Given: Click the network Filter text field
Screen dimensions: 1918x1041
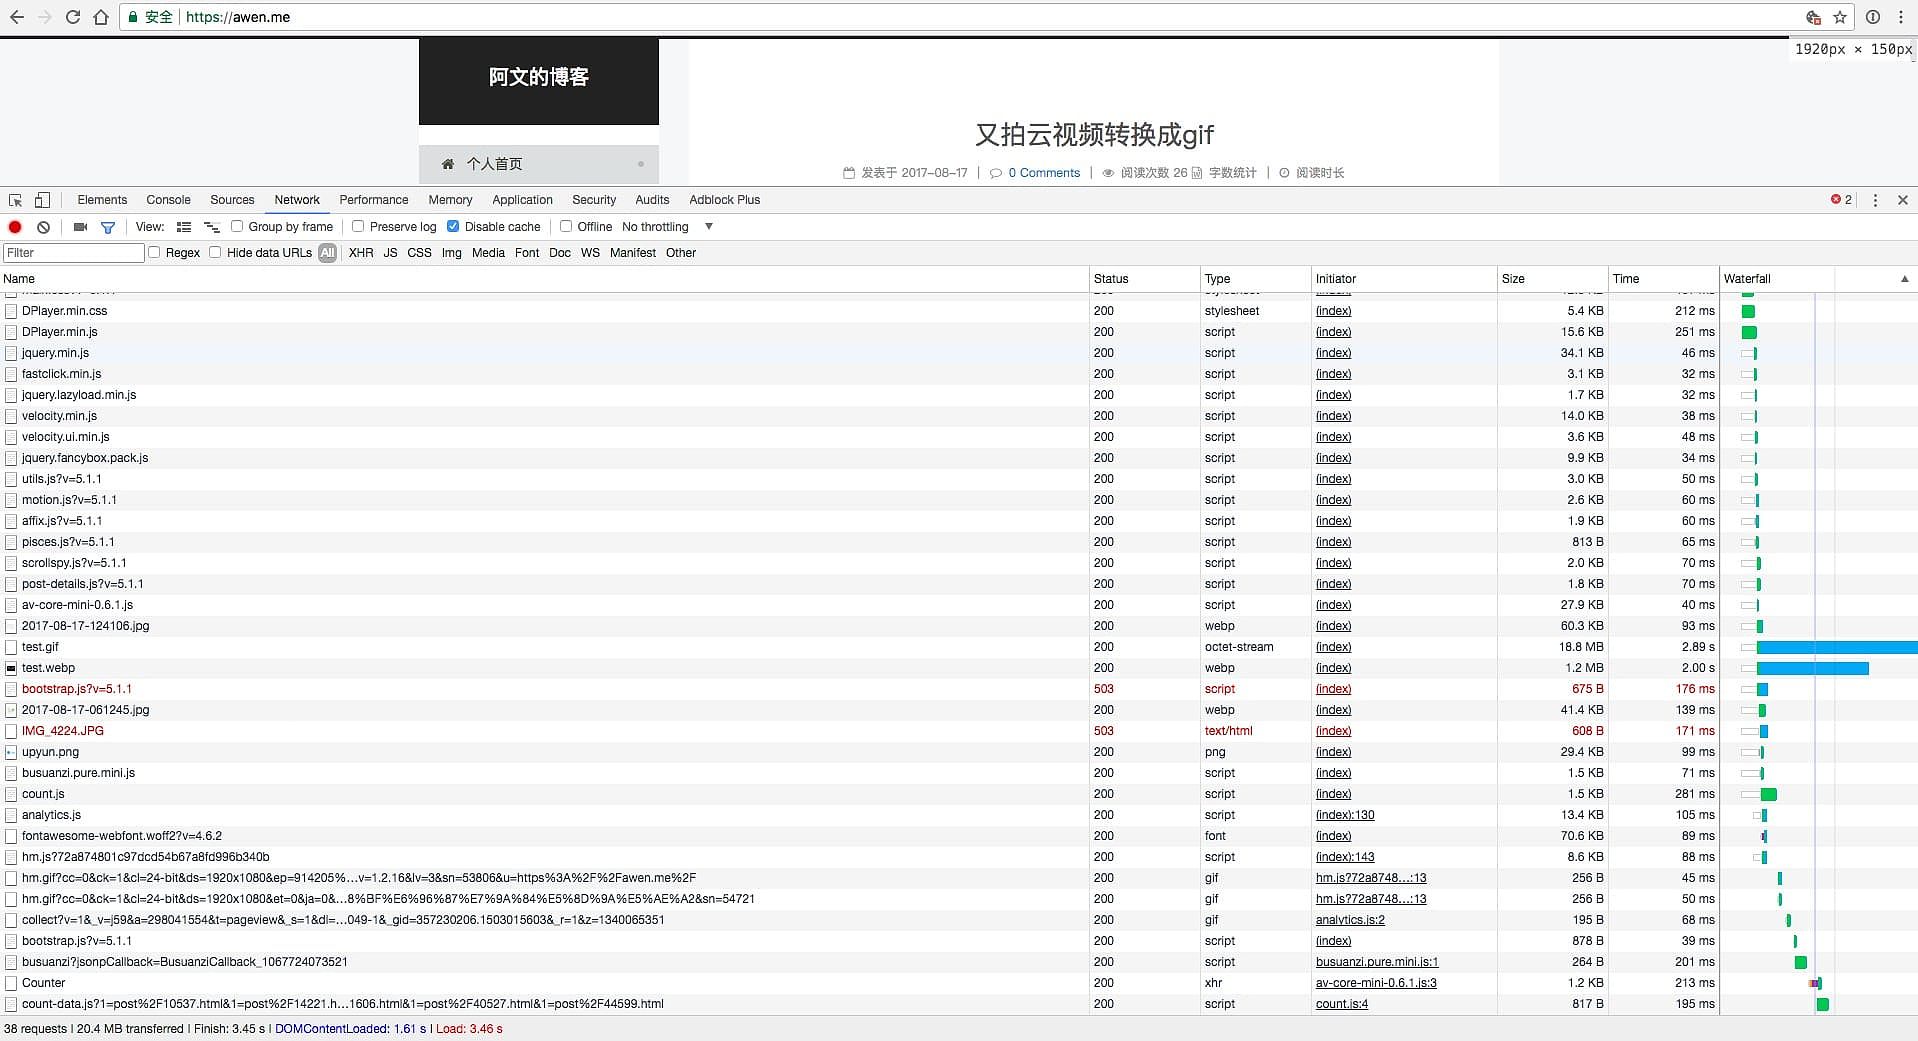Looking at the screenshot, I should [x=74, y=253].
